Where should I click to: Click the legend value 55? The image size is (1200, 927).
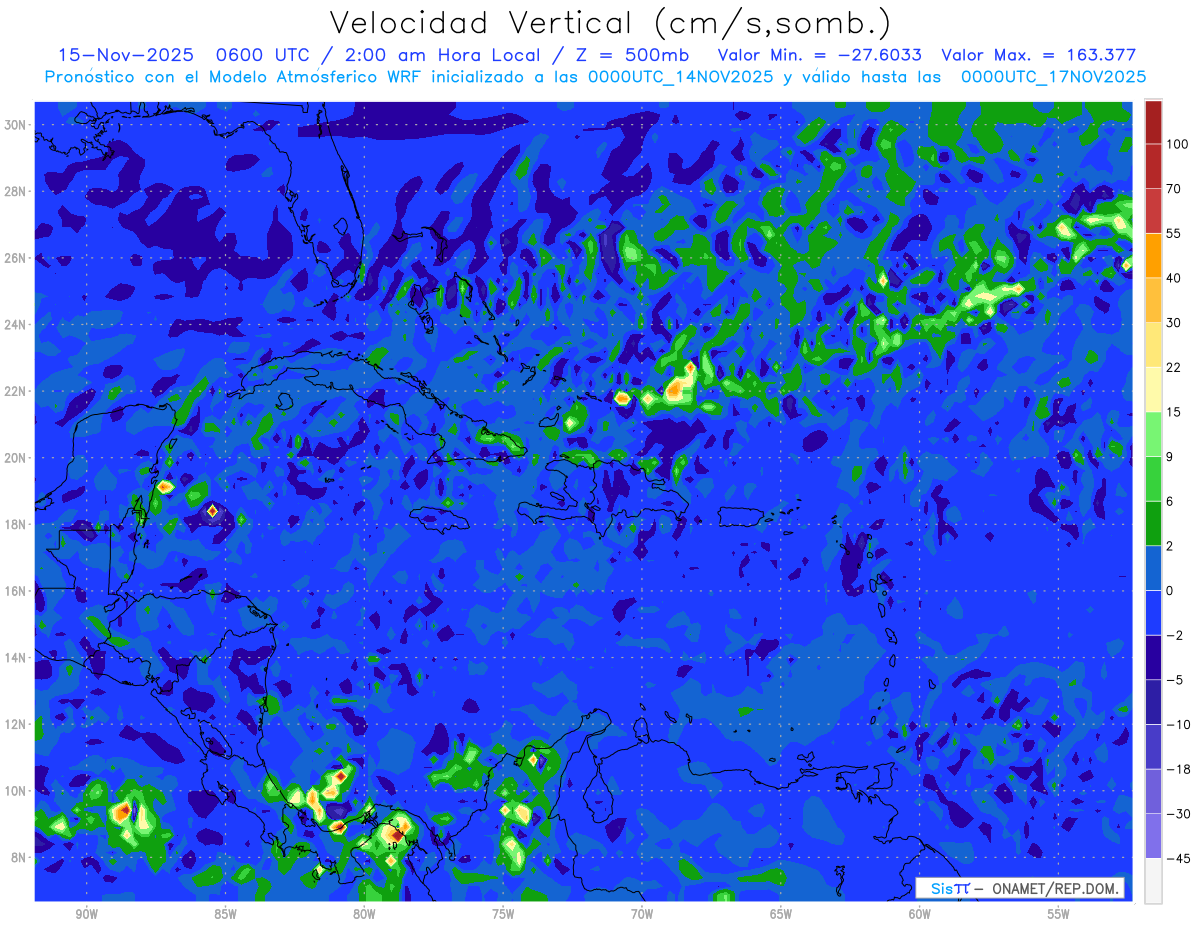pyautogui.click(x=1174, y=234)
